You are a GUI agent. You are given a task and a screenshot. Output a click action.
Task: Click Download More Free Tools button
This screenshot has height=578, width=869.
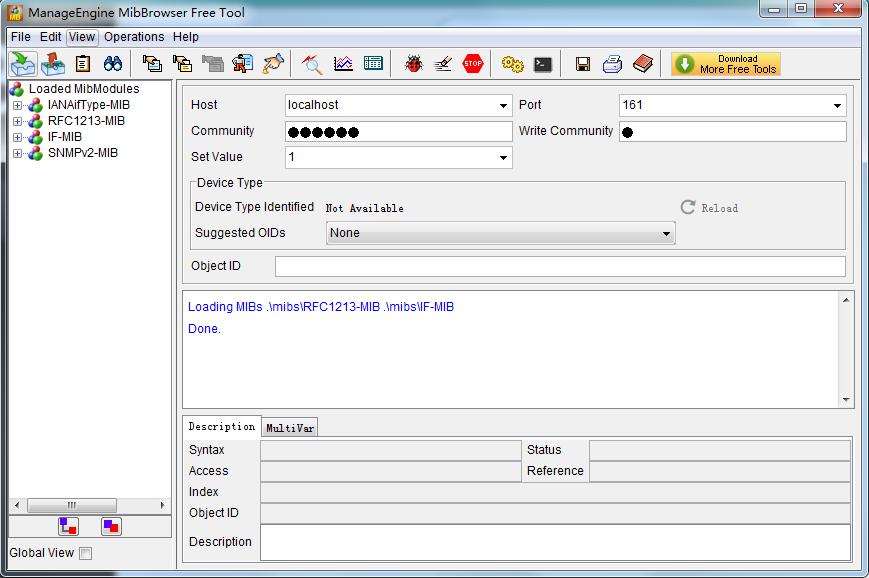(725, 64)
